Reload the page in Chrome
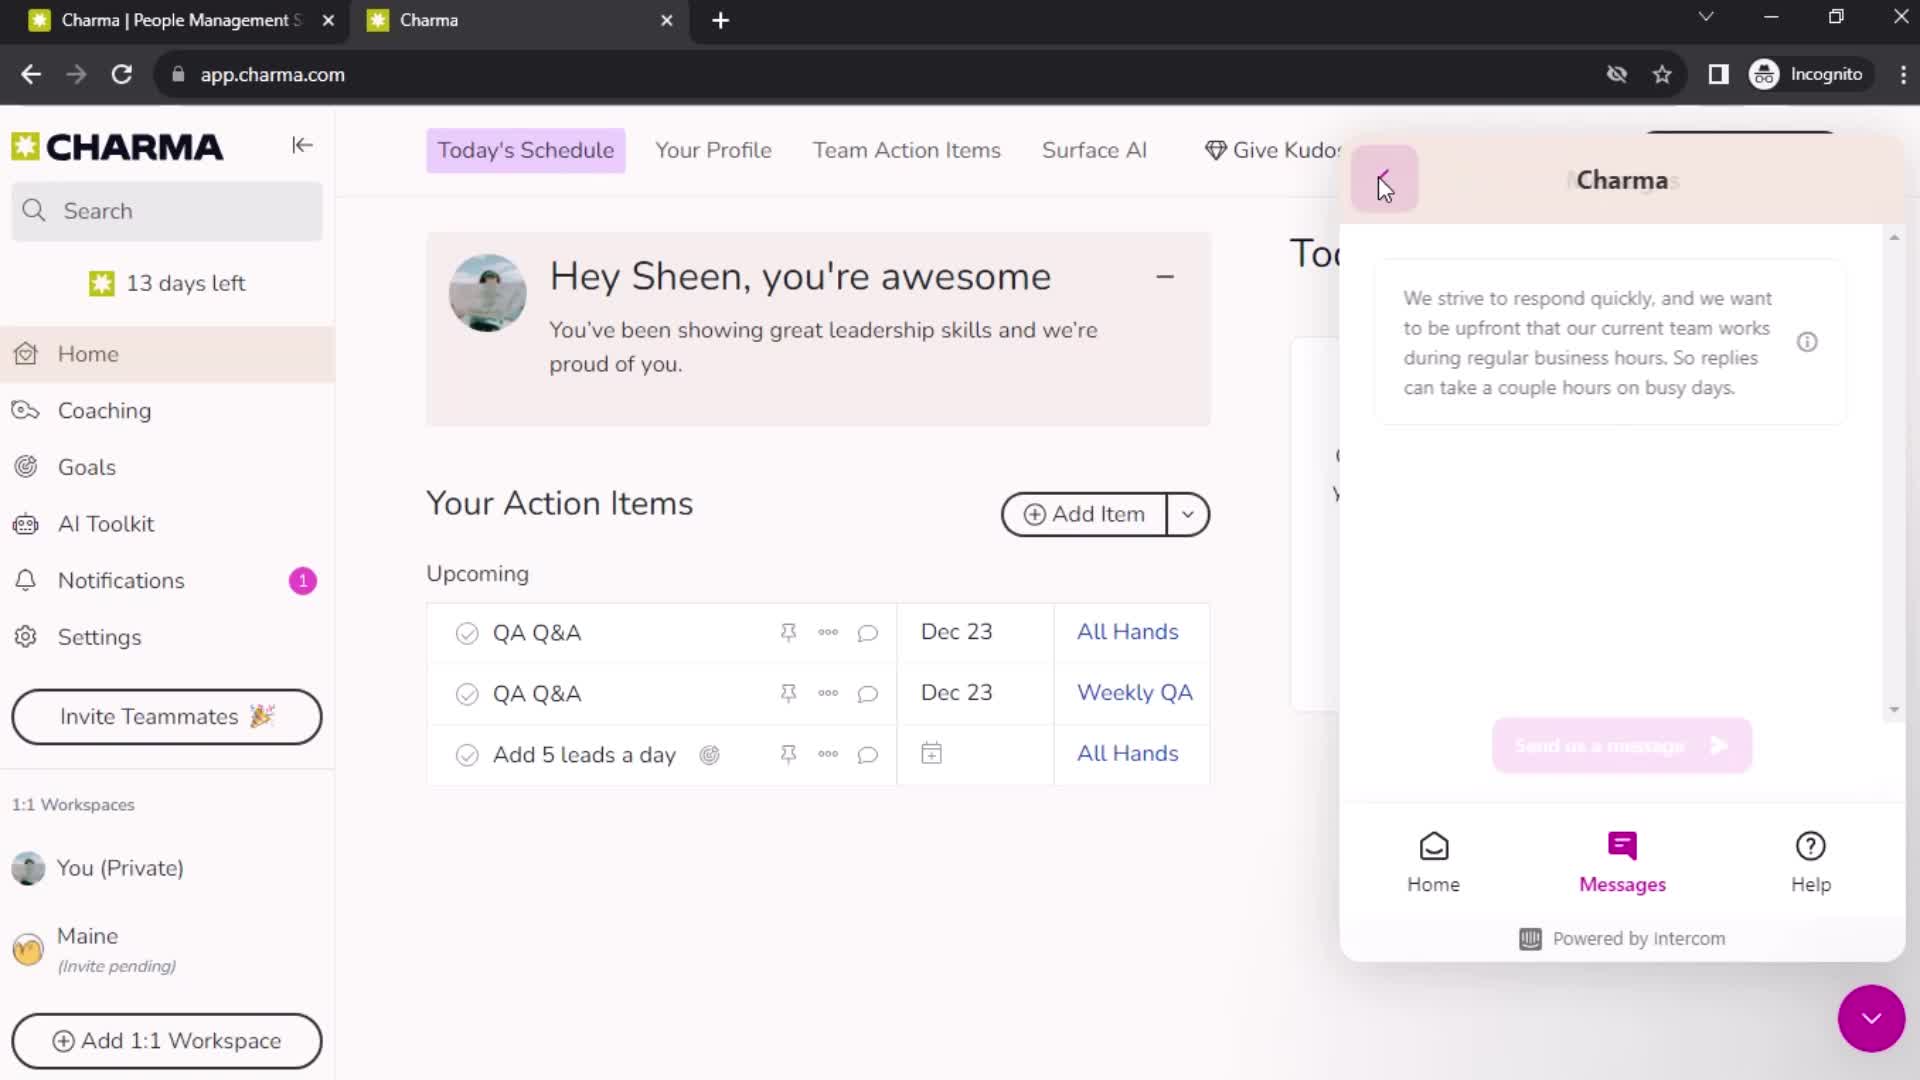This screenshot has width=1920, height=1080. 122,75
